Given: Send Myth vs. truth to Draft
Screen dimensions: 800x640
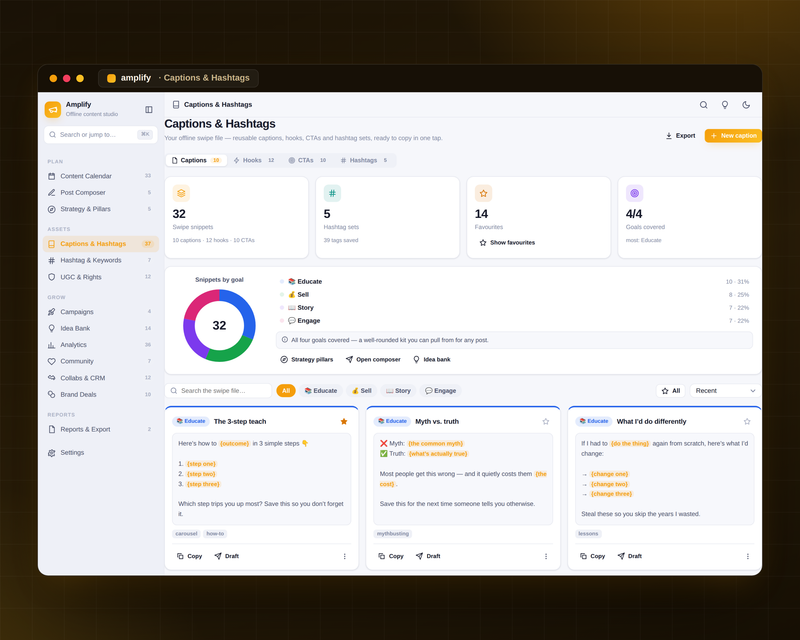Looking at the screenshot, I should point(428,556).
